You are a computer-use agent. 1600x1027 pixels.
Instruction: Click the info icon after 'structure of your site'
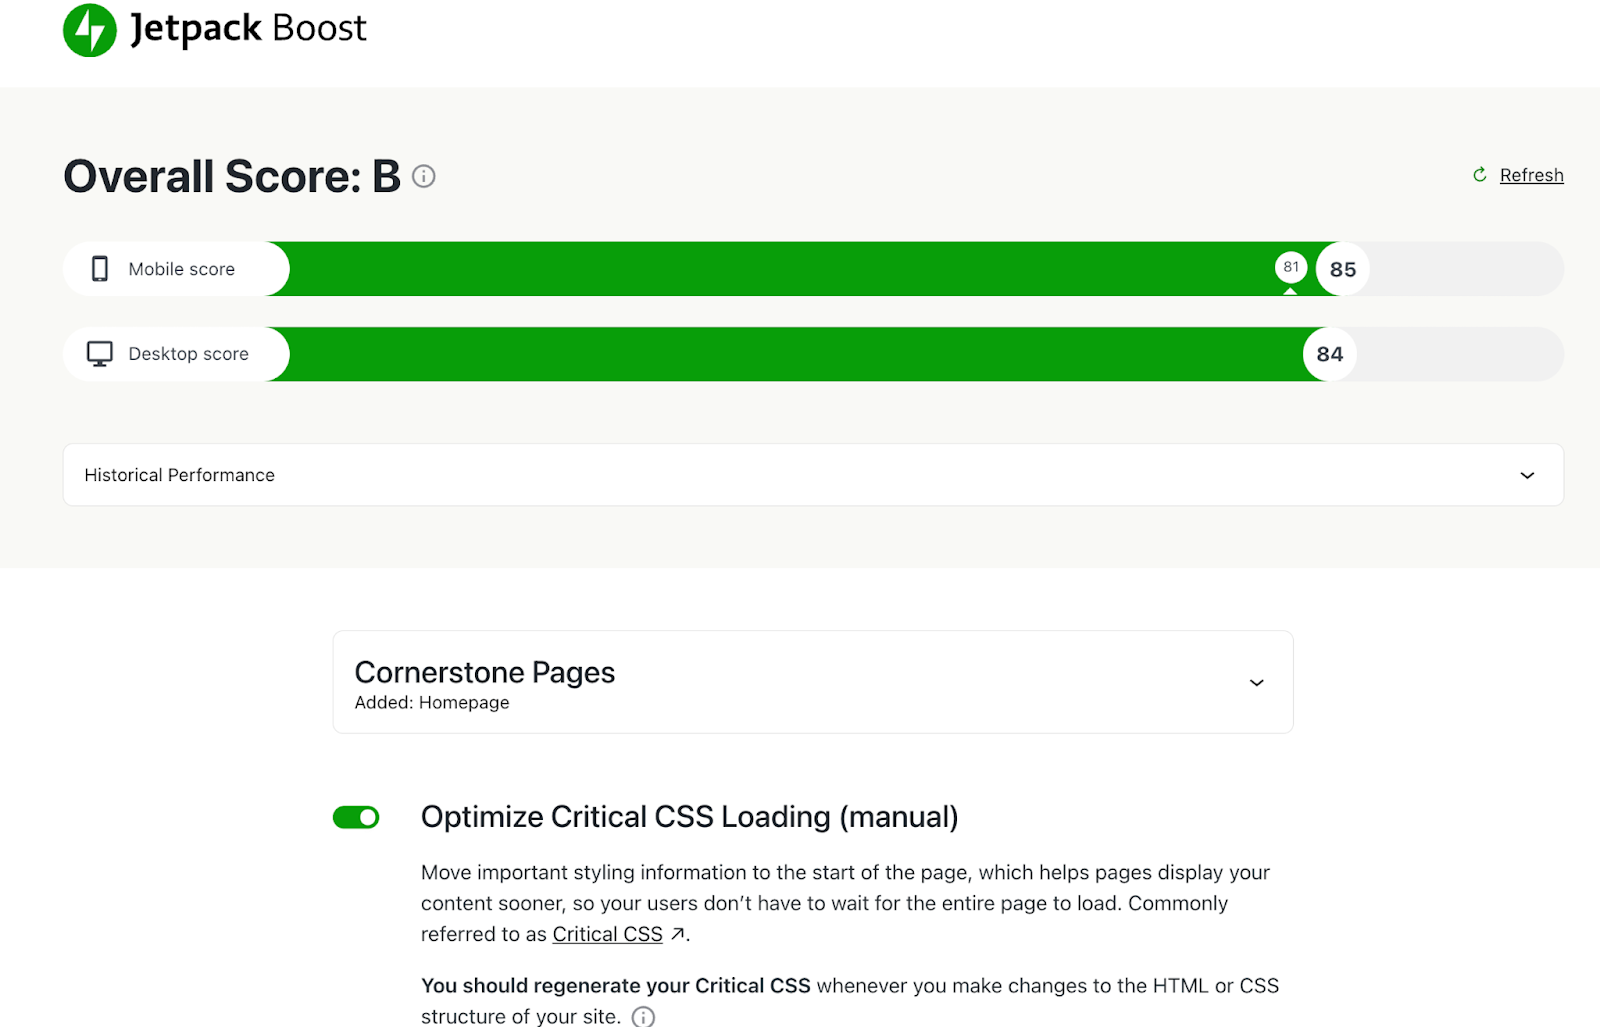point(643,1016)
